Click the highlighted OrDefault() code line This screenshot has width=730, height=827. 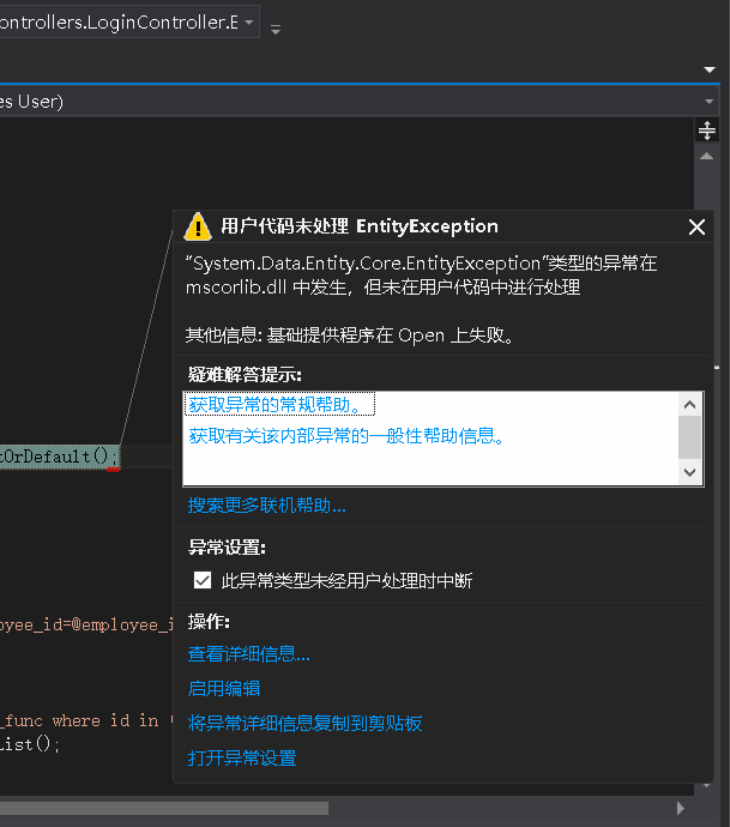click(x=59, y=456)
